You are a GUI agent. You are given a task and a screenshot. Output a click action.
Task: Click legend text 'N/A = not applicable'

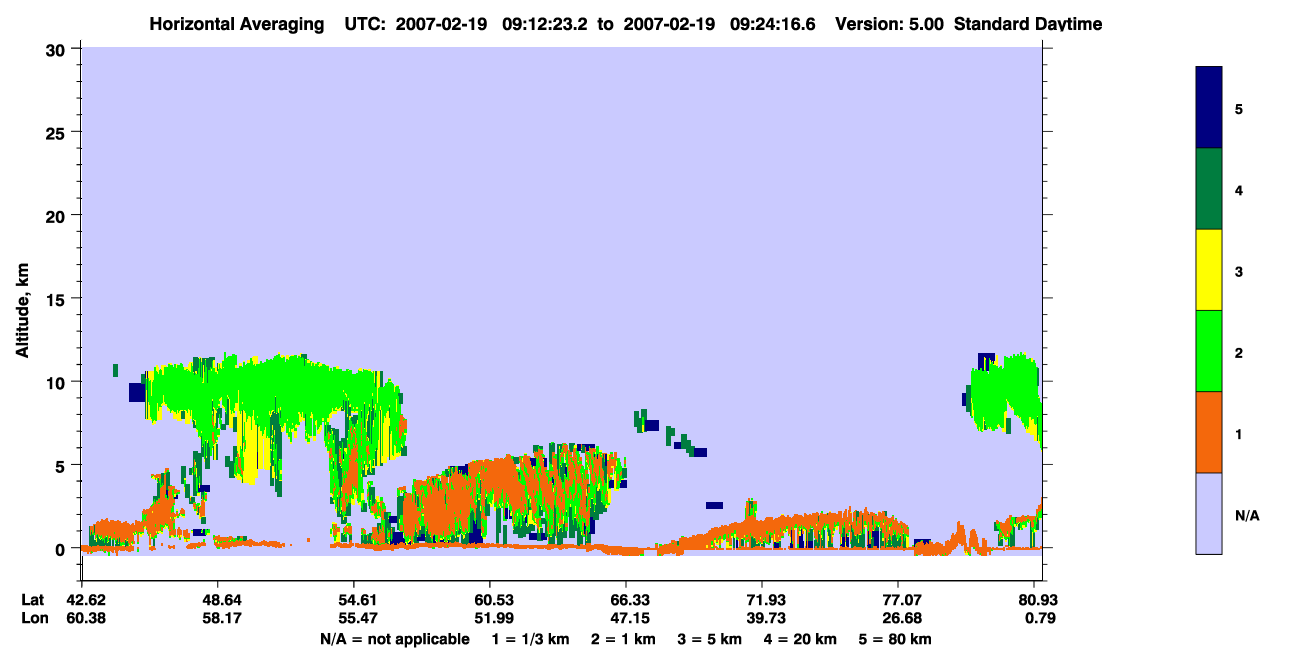(x=394, y=639)
